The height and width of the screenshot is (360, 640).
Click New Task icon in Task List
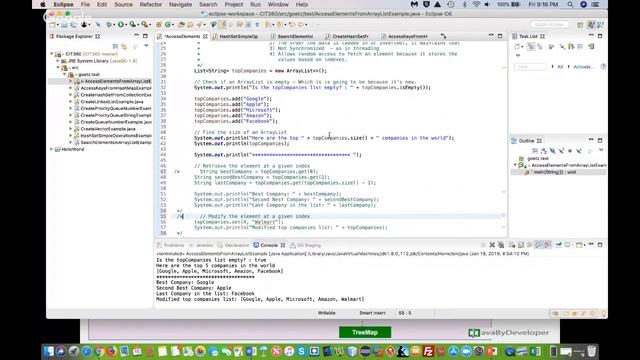(517, 47)
